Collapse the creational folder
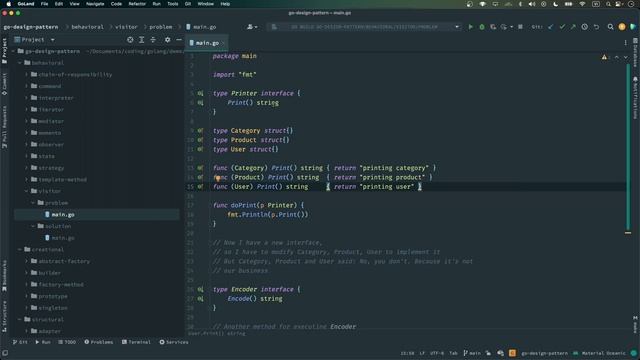Viewport: 640px width, 360px height. tap(20, 249)
